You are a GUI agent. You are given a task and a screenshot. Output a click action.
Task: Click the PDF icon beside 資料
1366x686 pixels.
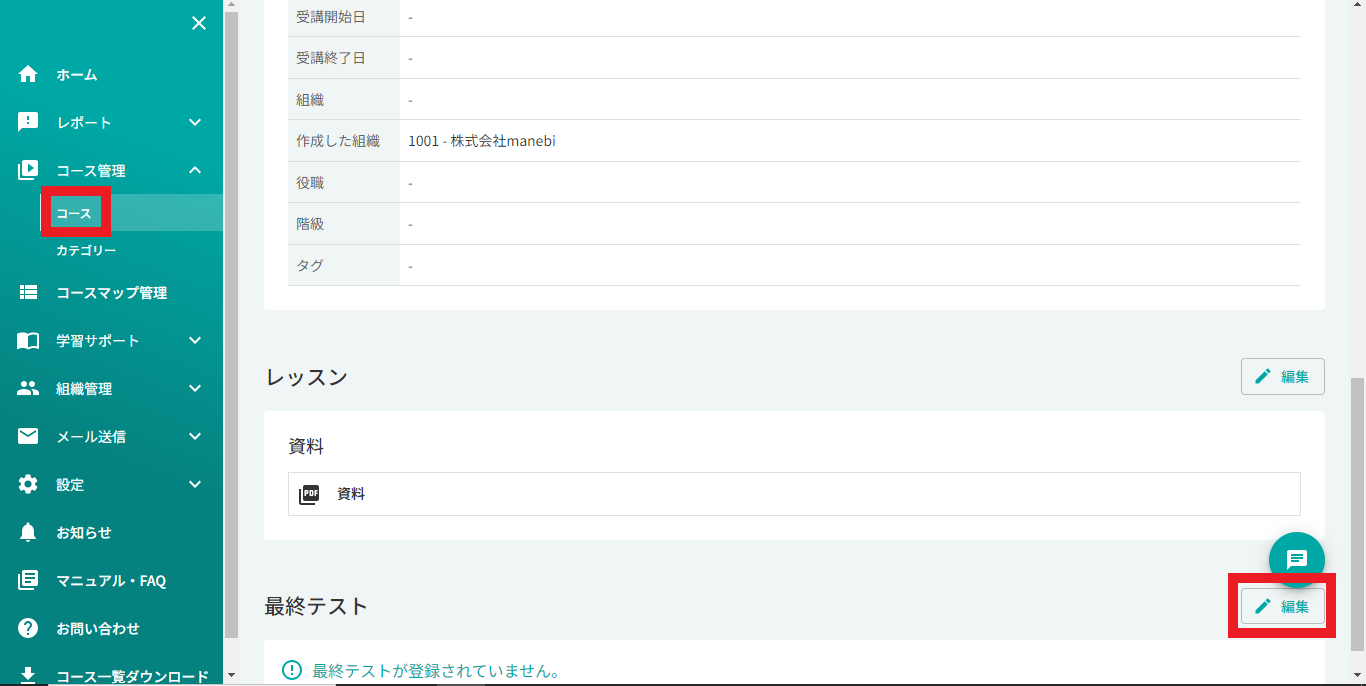point(309,494)
